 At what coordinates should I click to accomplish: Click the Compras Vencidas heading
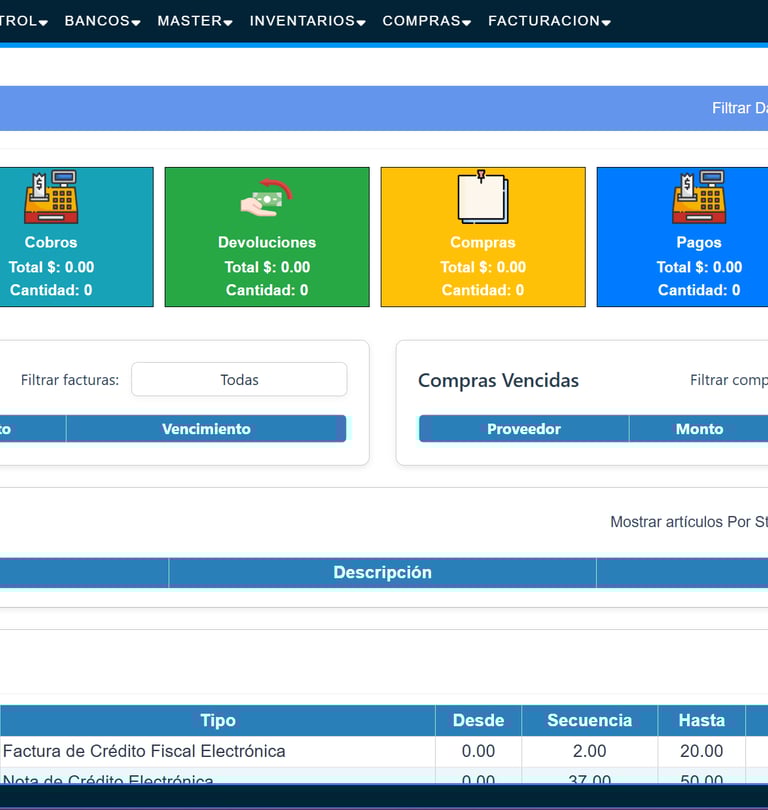(498, 380)
